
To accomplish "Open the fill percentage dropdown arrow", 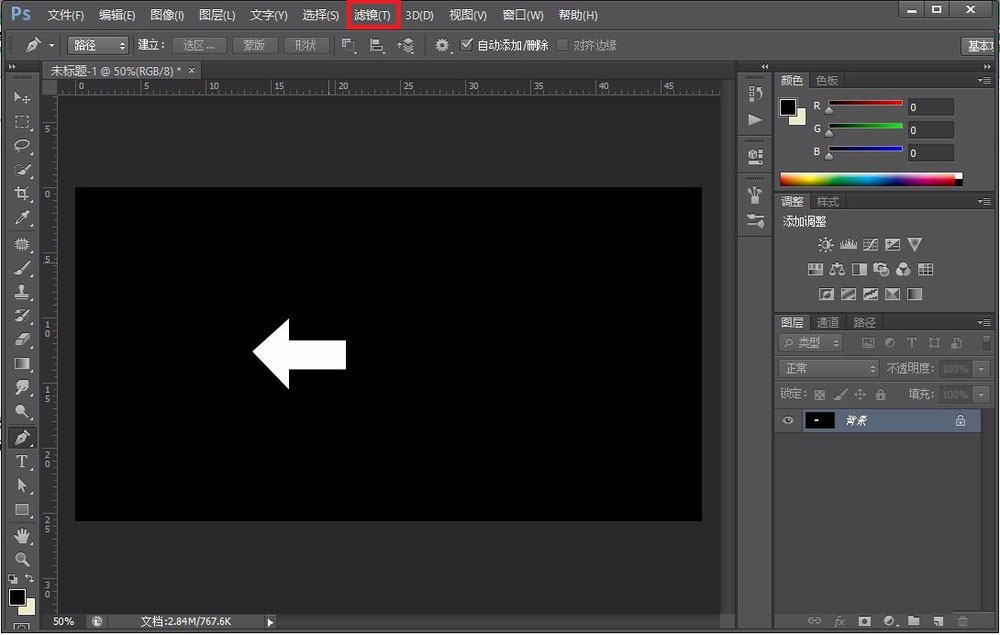I will click(982, 394).
